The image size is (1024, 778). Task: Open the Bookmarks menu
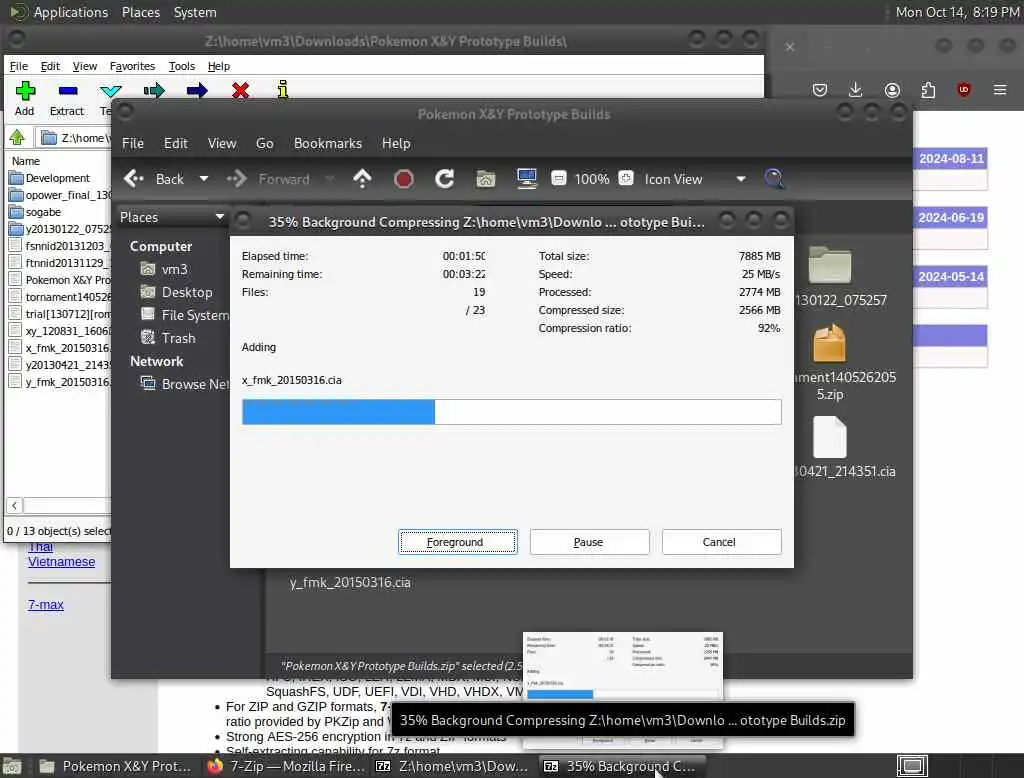pyautogui.click(x=328, y=143)
